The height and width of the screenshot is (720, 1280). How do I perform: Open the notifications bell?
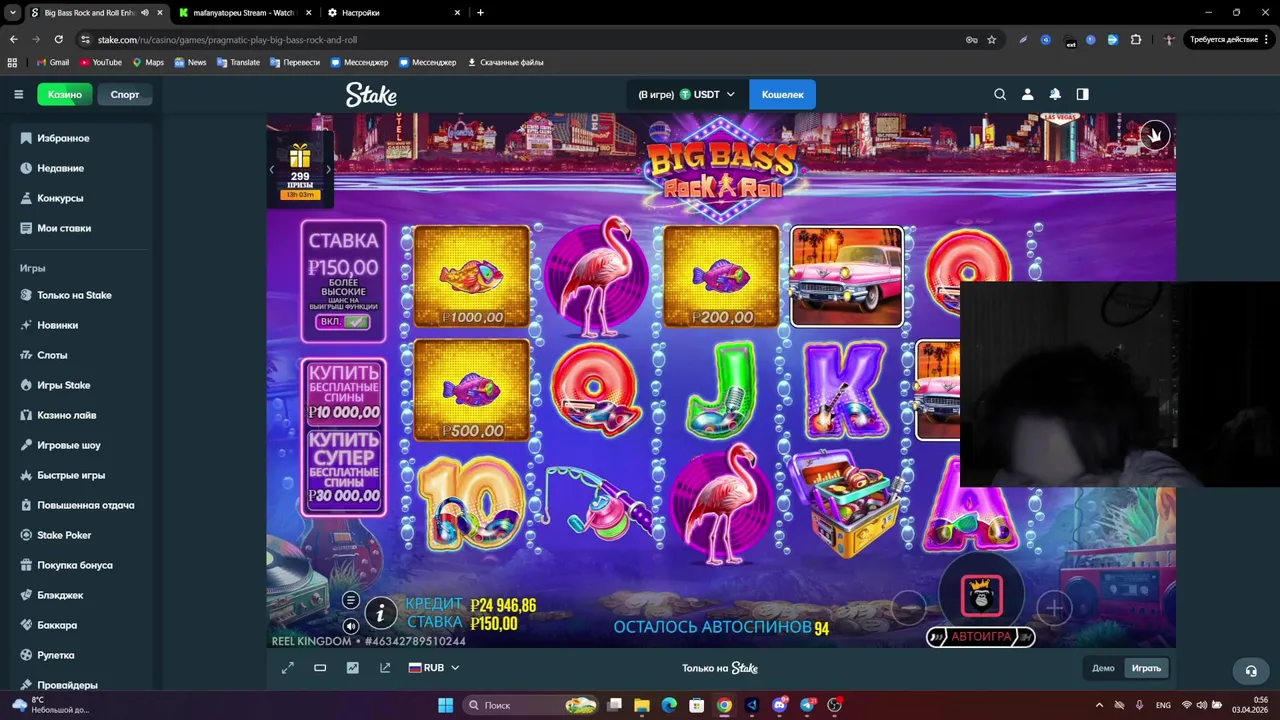coord(1055,94)
